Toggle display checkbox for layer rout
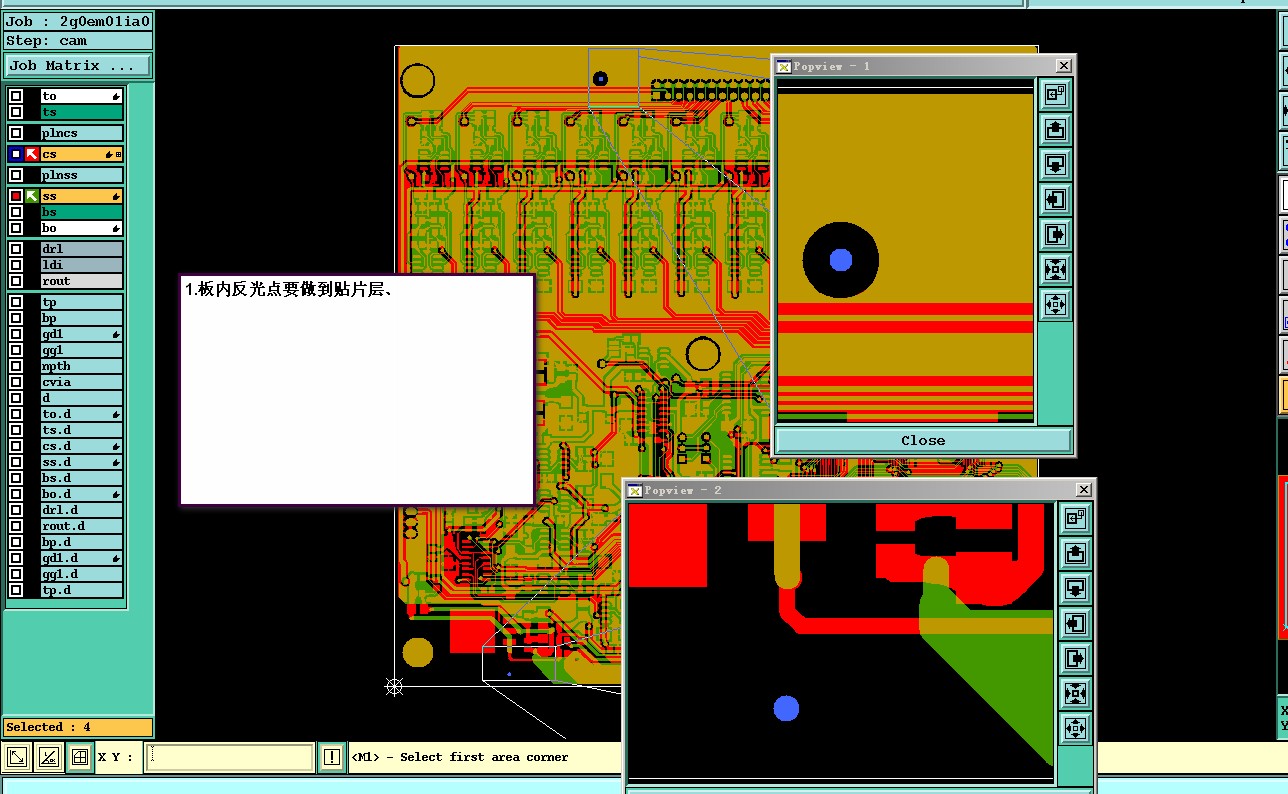The width and height of the screenshot is (1288, 794). (16, 281)
